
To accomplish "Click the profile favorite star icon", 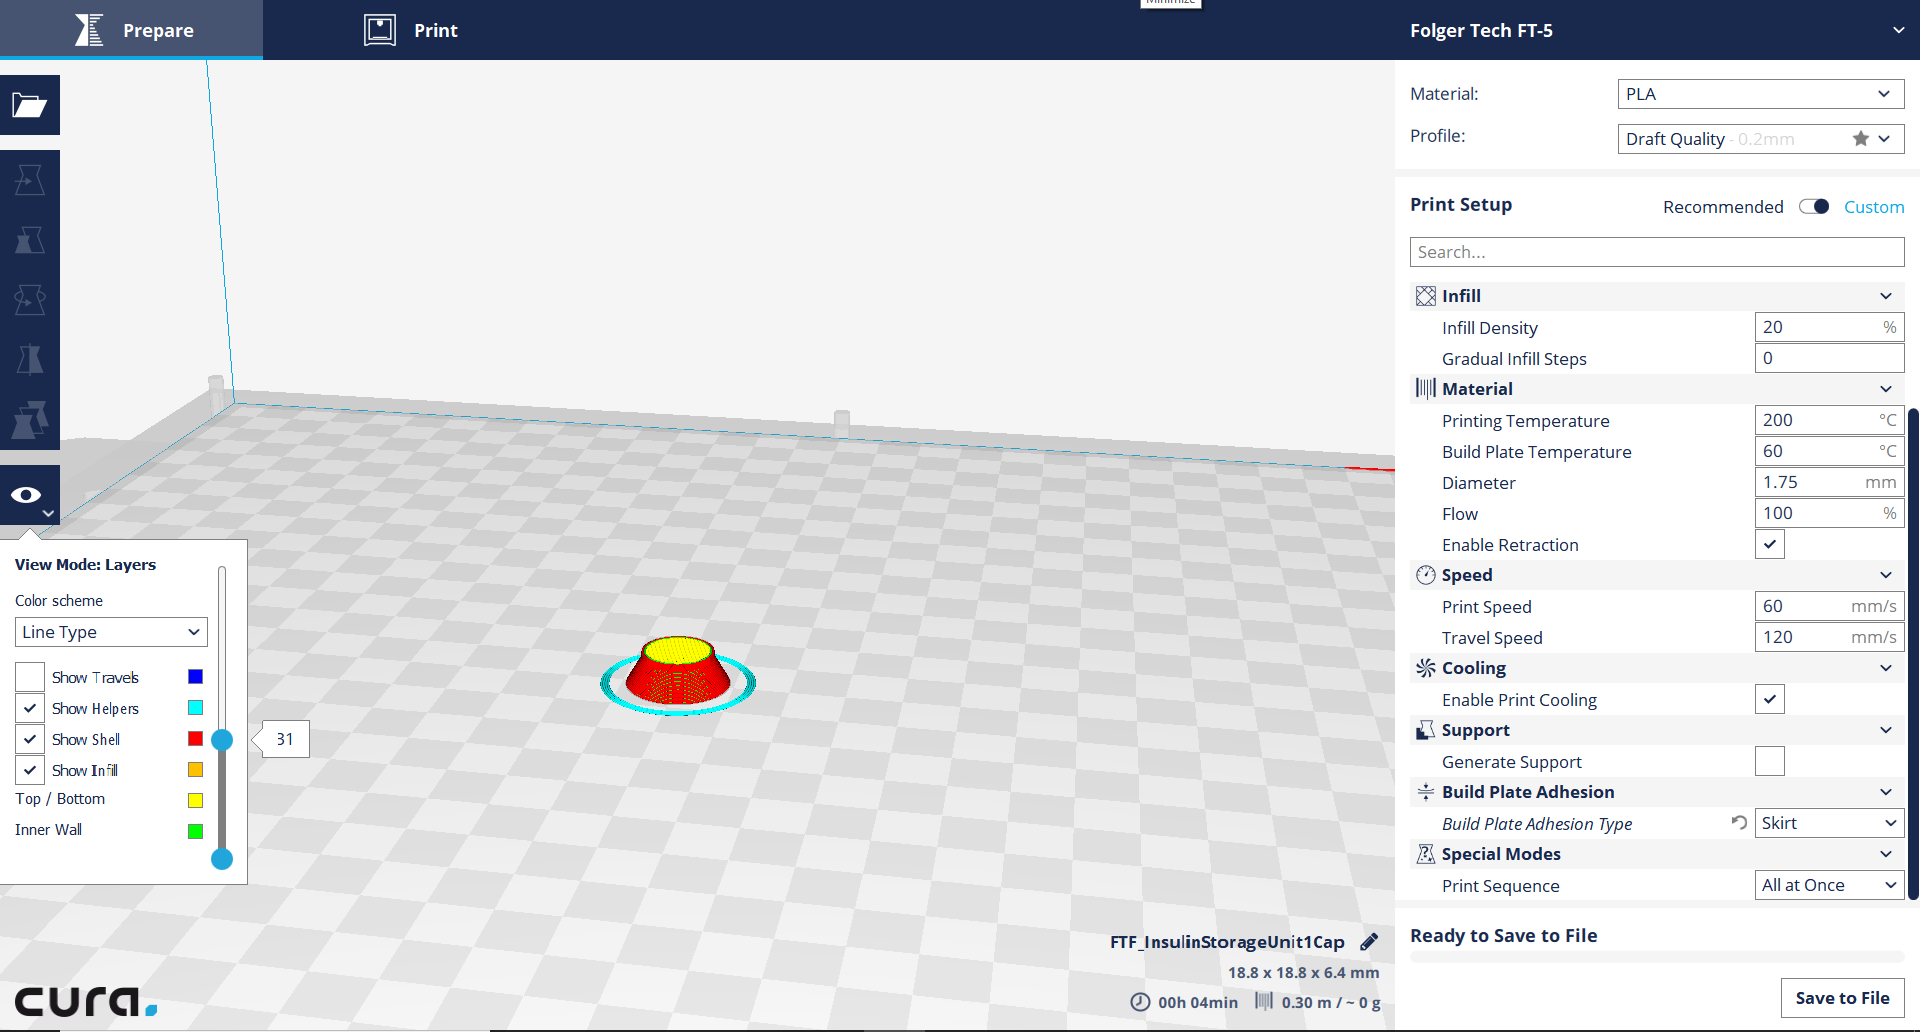I will [x=1860, y=139].
